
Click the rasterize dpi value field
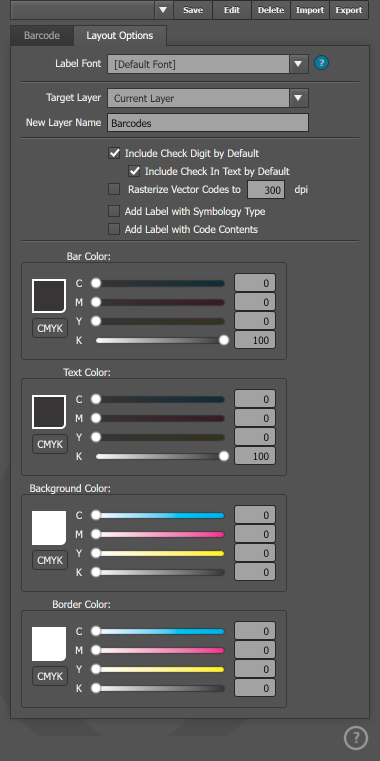266,190
